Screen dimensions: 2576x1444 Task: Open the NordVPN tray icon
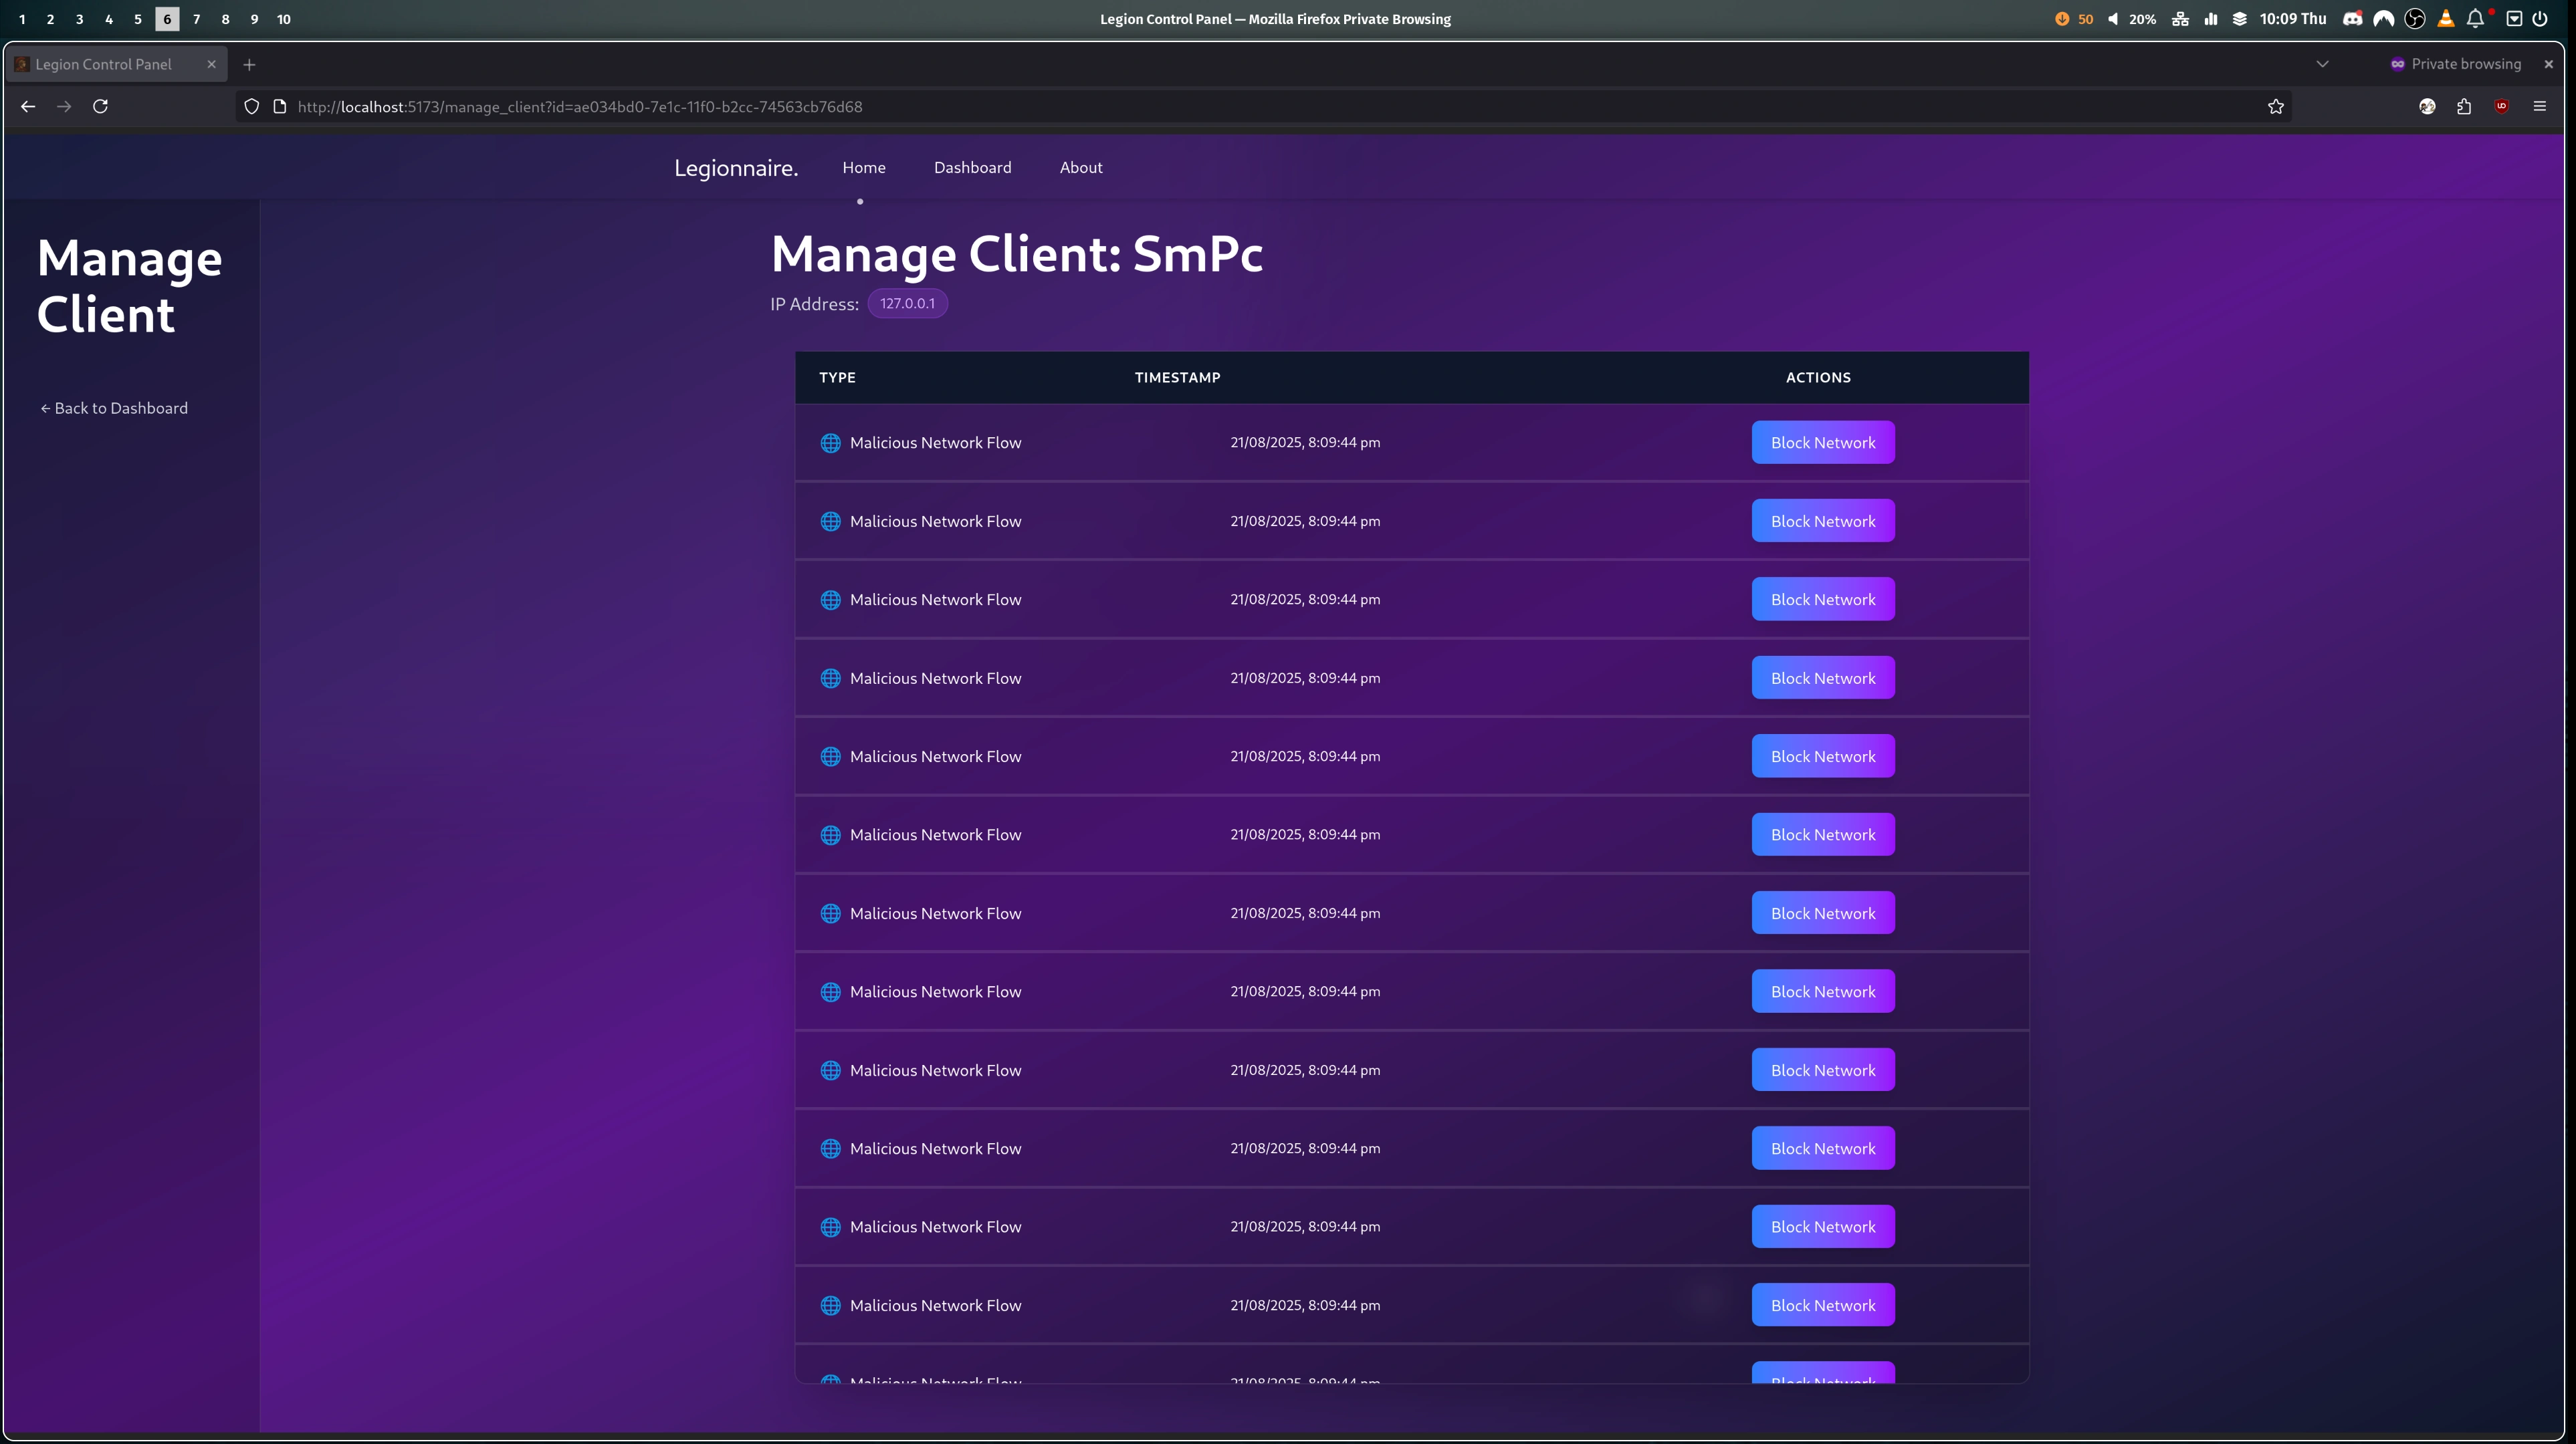(x=2384, y=19)
